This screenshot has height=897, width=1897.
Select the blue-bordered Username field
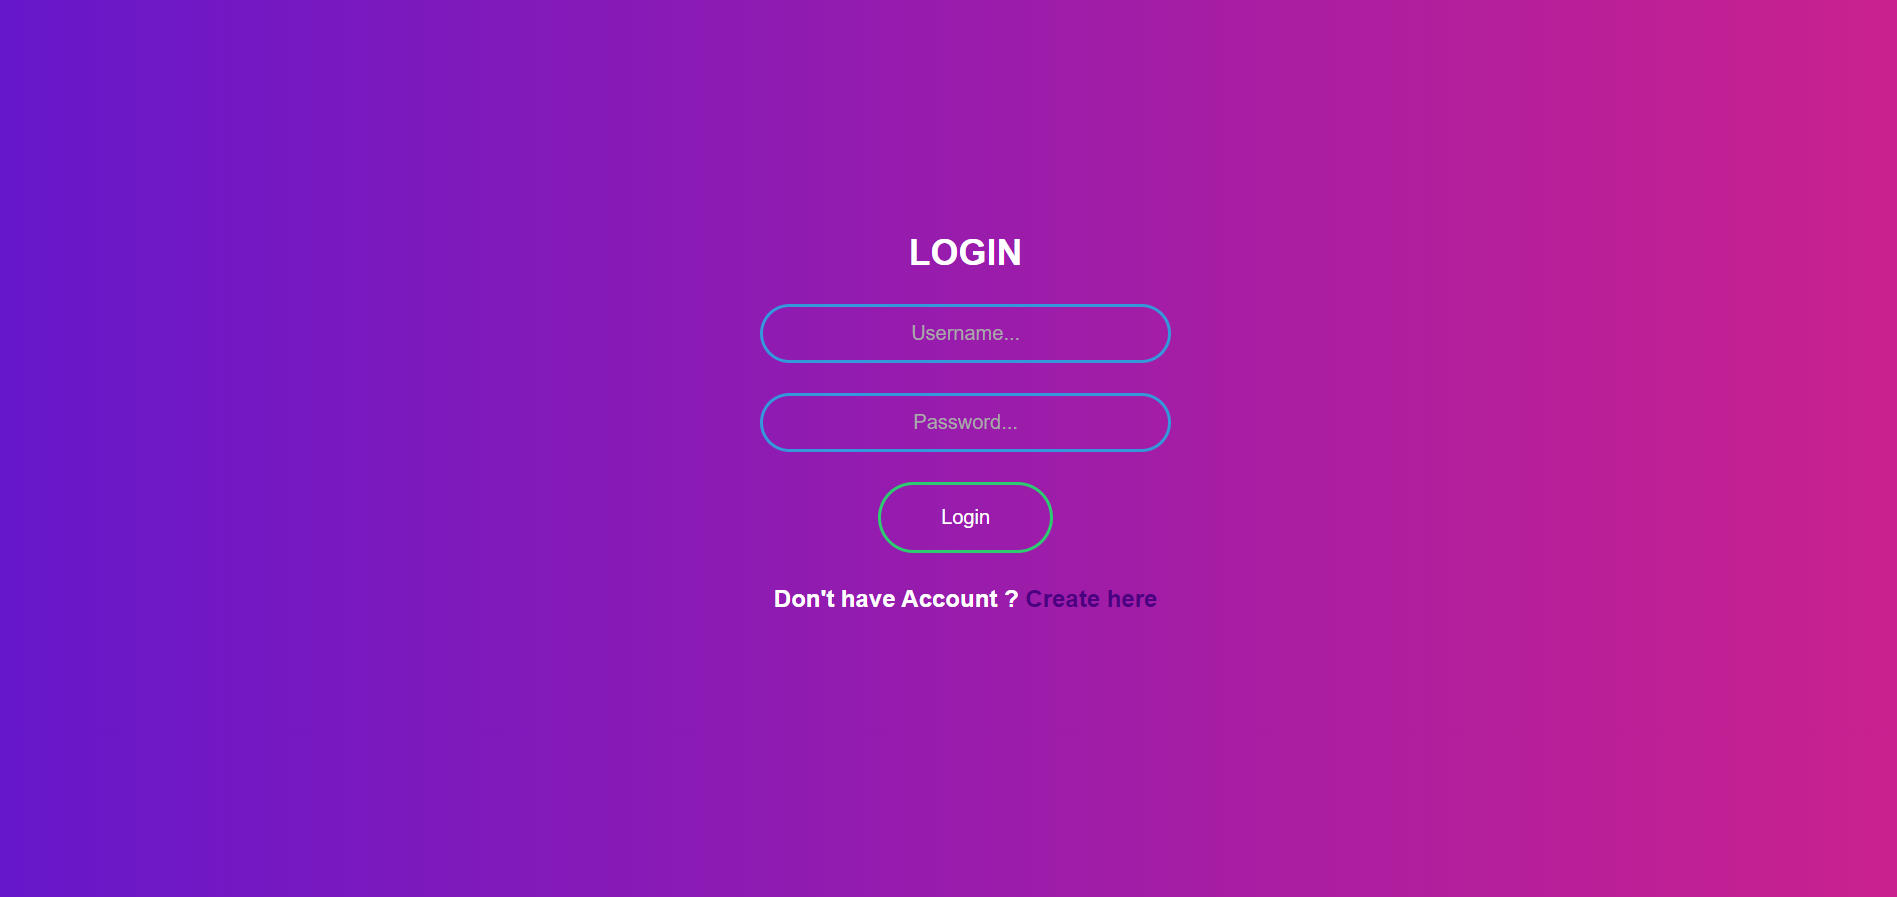(965, 333)
